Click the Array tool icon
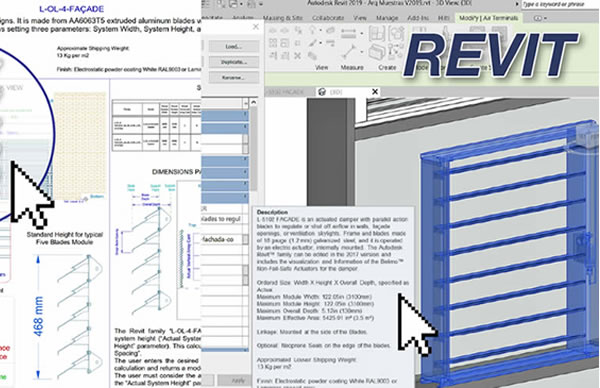This screenshot has height=388, width=600. [273, 43]
